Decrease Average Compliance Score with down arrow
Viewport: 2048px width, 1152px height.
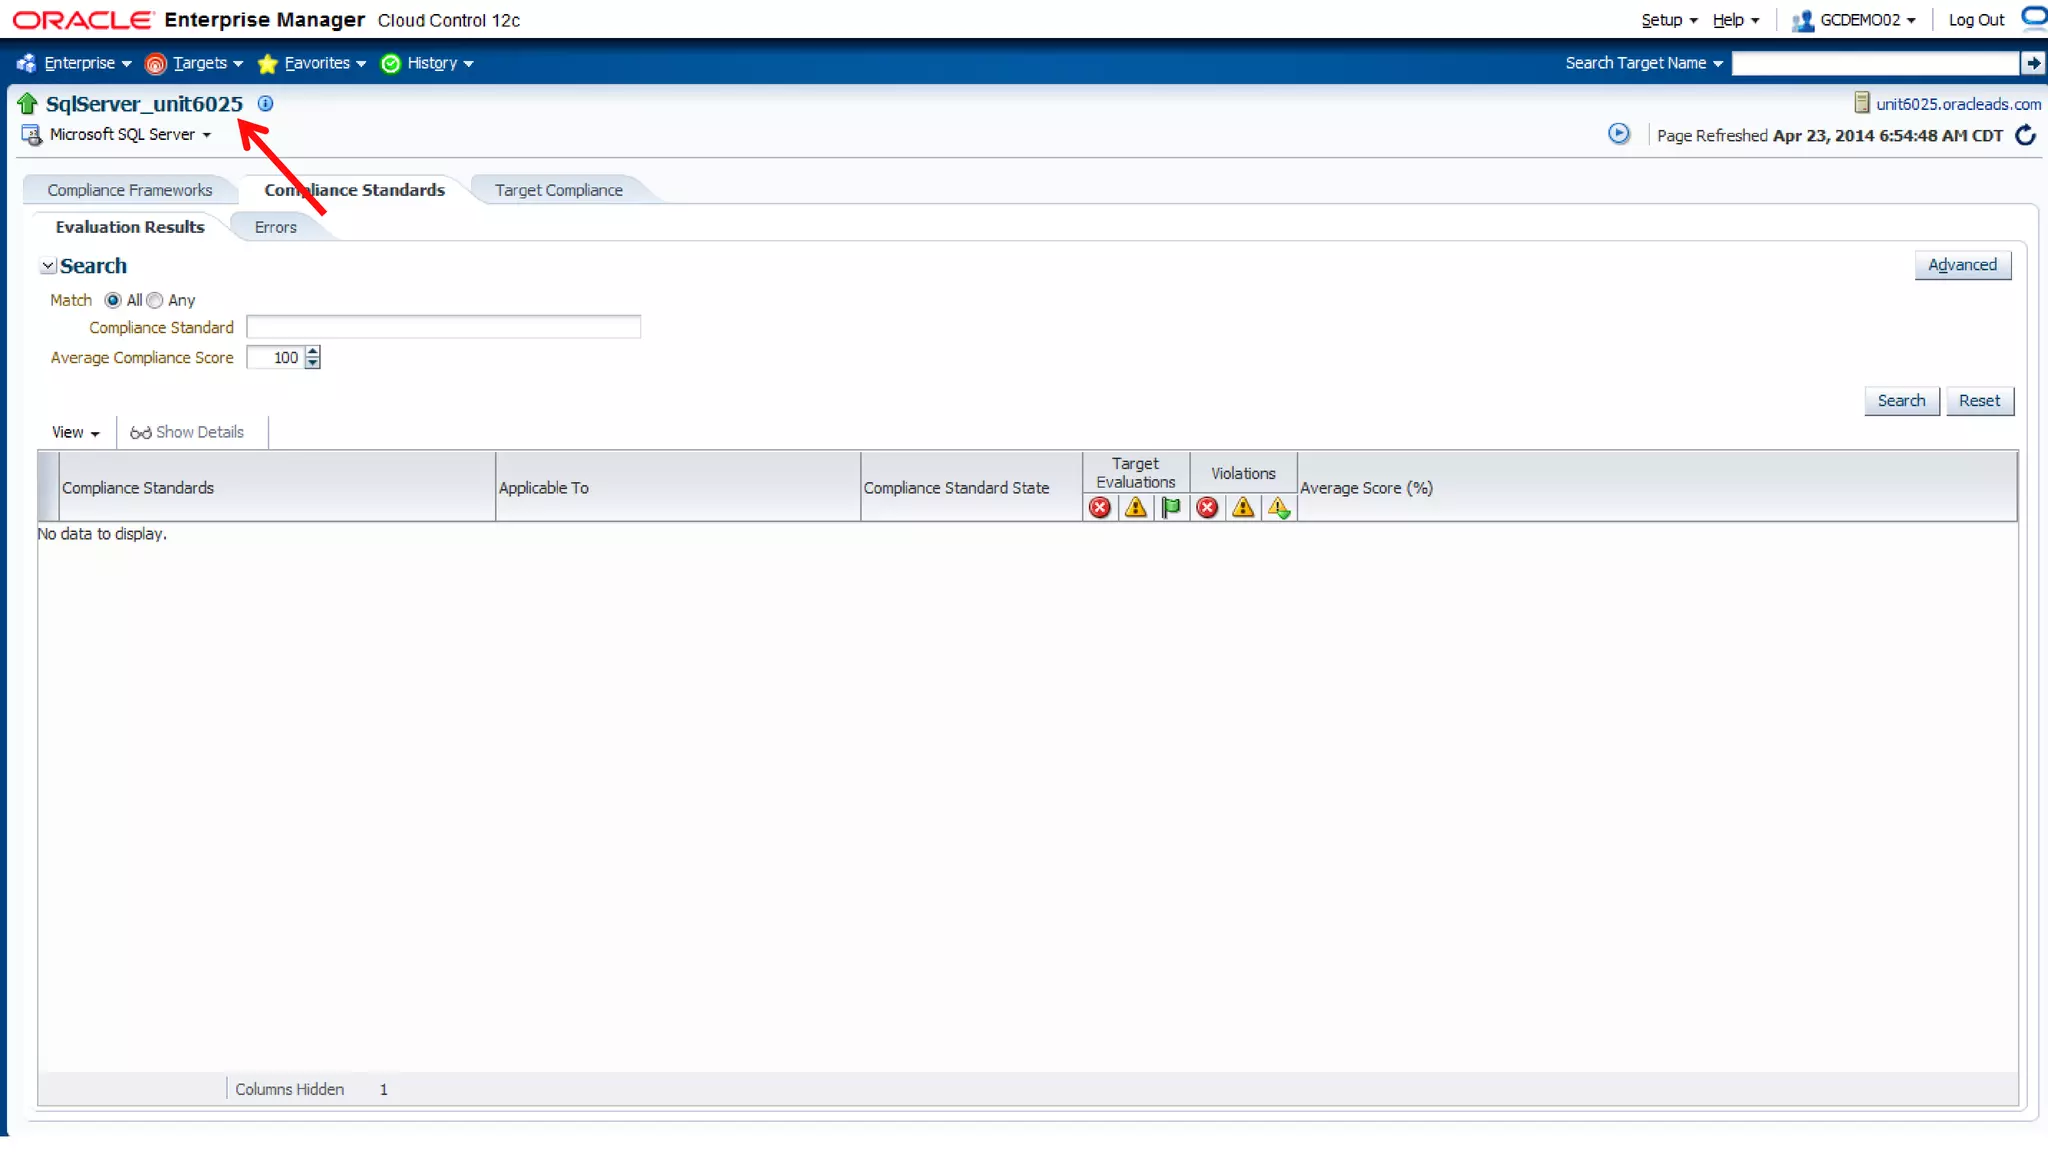click(x=313, y=363)
